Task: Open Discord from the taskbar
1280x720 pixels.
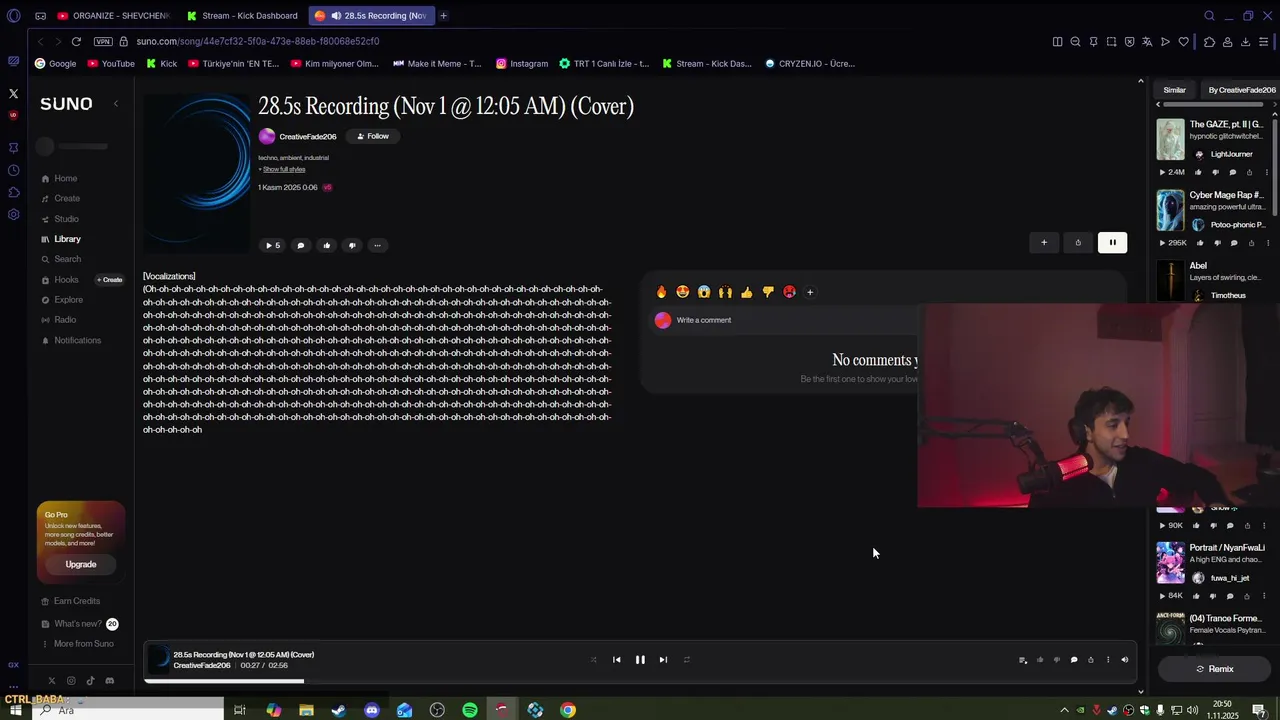Action: point(372,710)
